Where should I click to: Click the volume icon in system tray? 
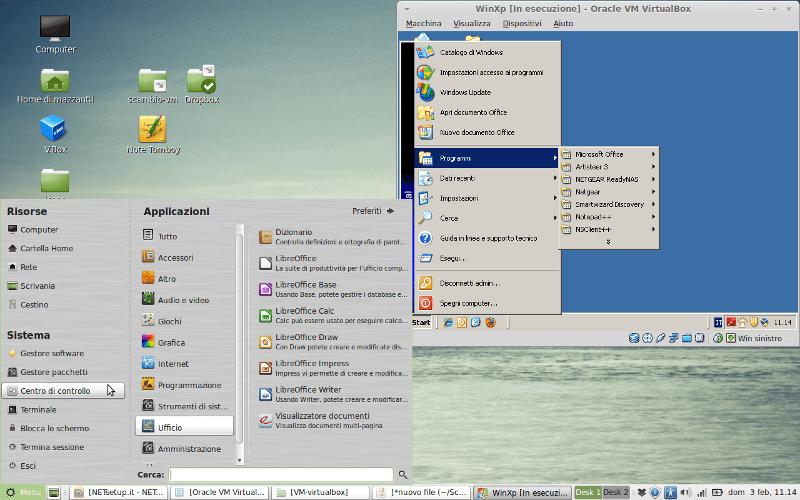[x=685, y=492]
